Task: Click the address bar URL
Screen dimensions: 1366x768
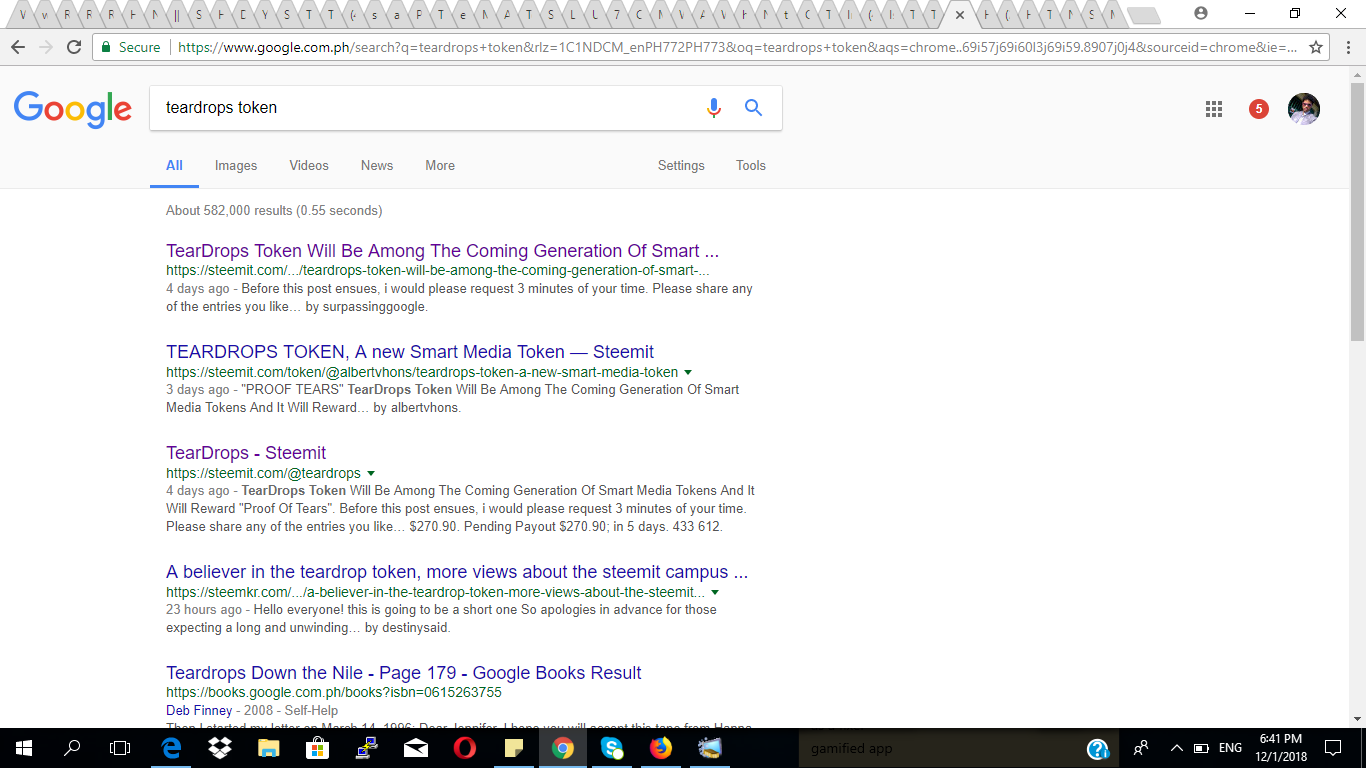Action: pos(735,47)
